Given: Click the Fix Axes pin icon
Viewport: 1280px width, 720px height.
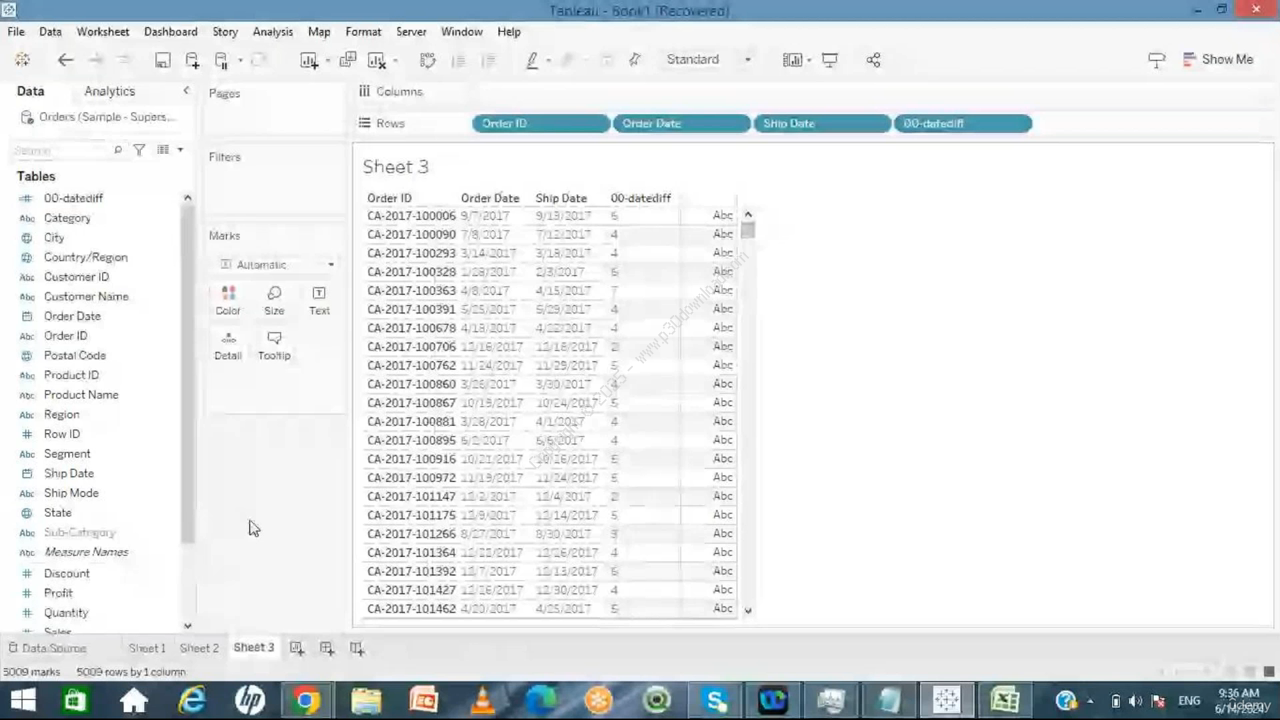Looking at the screenshot, I should 634,60.
